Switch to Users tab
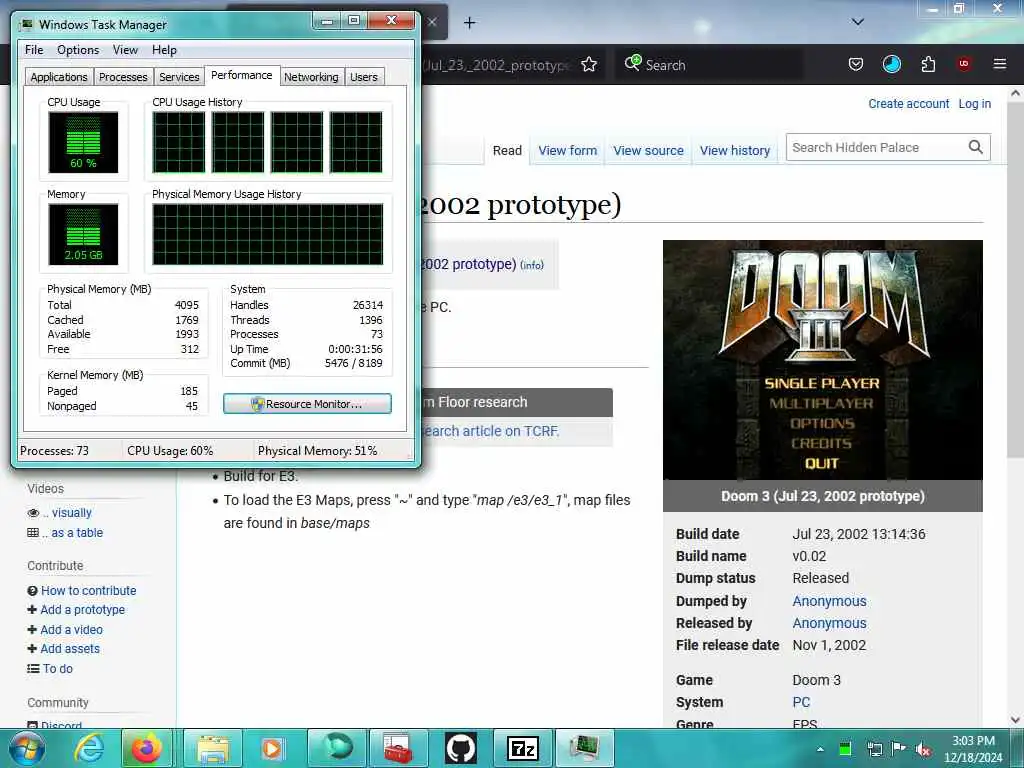Viewport: 1024px width, 768px height. coord(364,77)
